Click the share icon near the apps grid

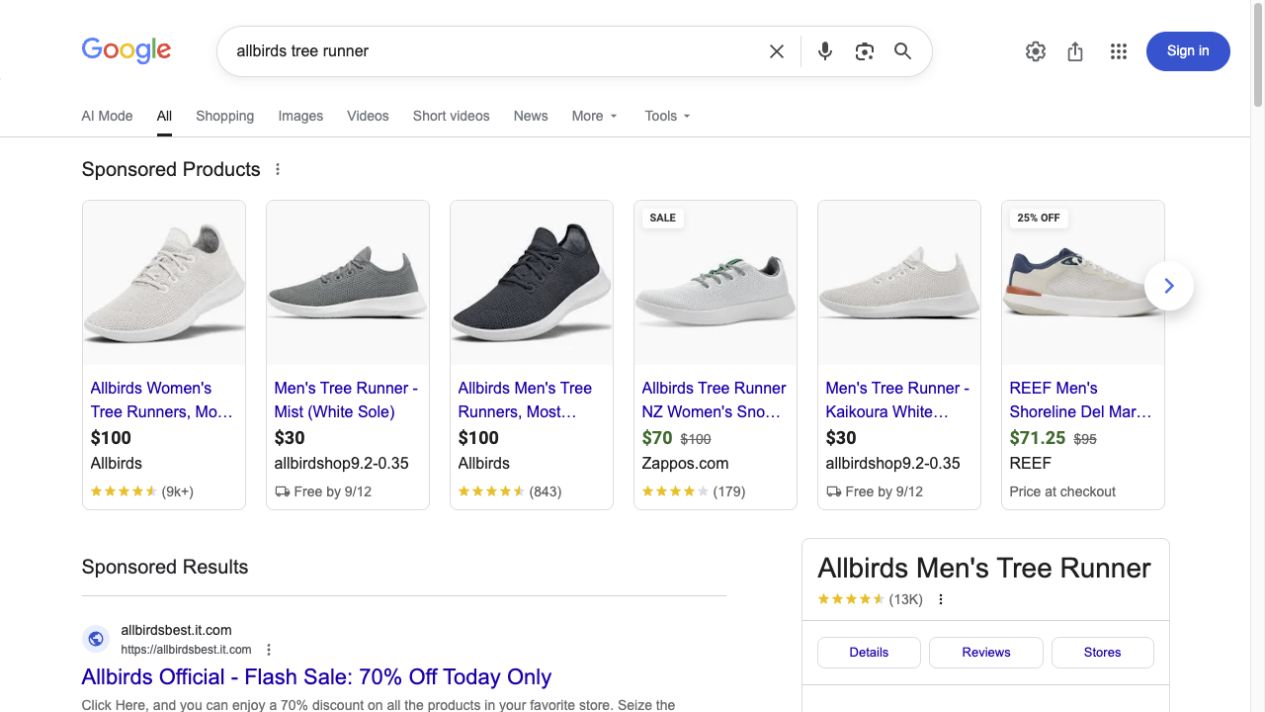(x=1075, y=51)
